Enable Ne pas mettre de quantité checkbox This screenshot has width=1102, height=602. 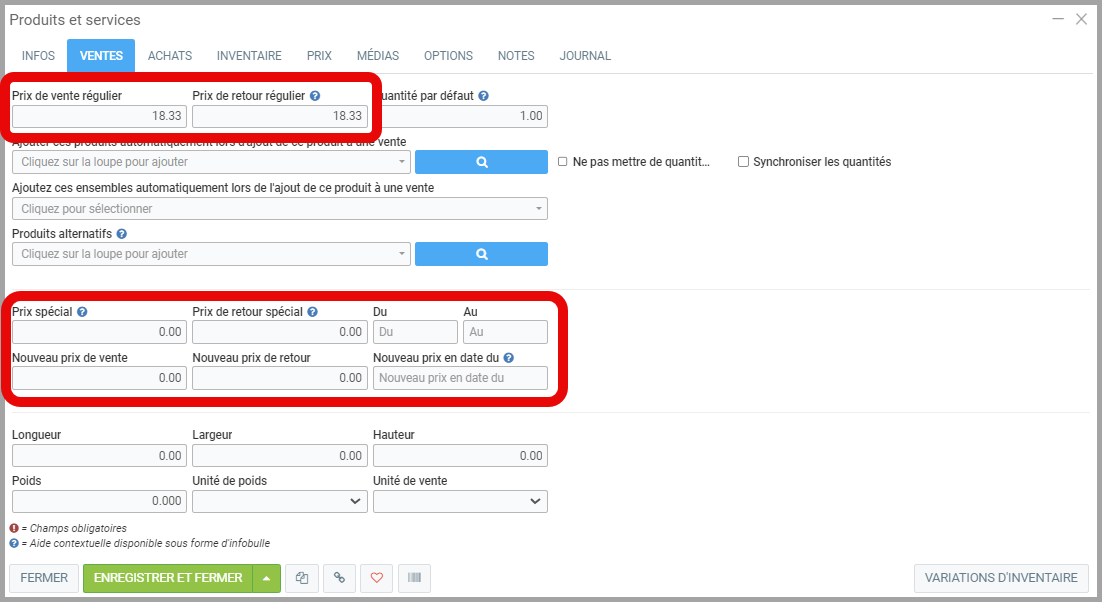point(563,162)
